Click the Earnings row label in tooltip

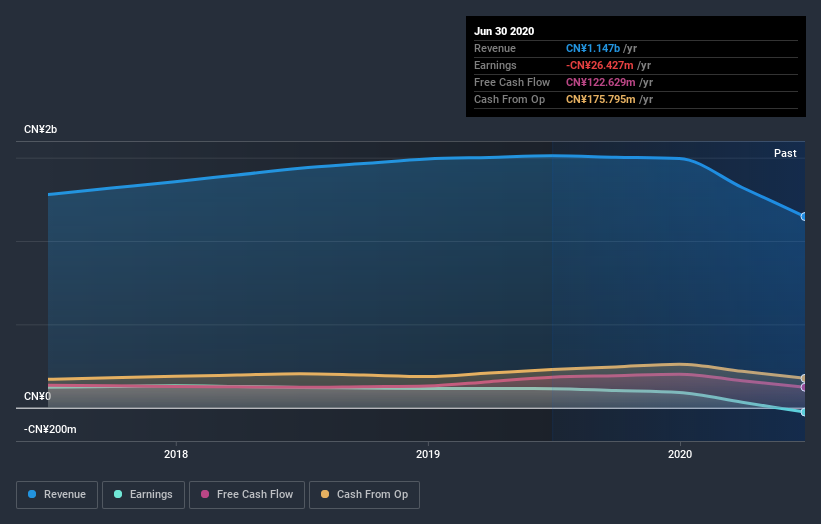click(495, 65)
